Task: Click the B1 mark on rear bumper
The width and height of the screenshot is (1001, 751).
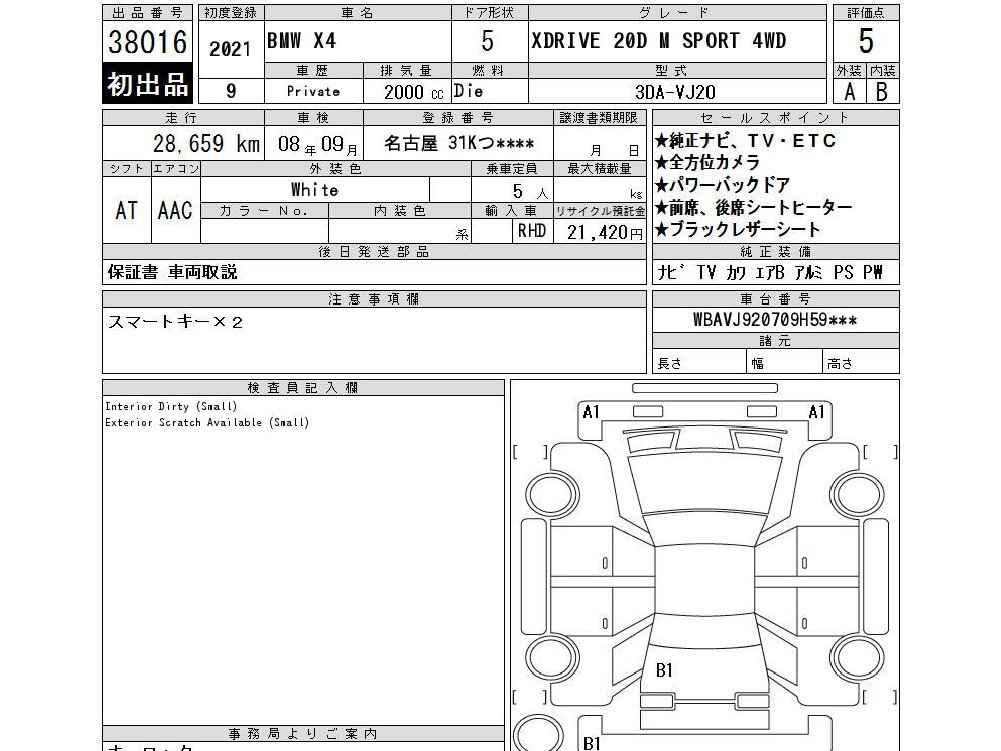Action: (592, 743)
